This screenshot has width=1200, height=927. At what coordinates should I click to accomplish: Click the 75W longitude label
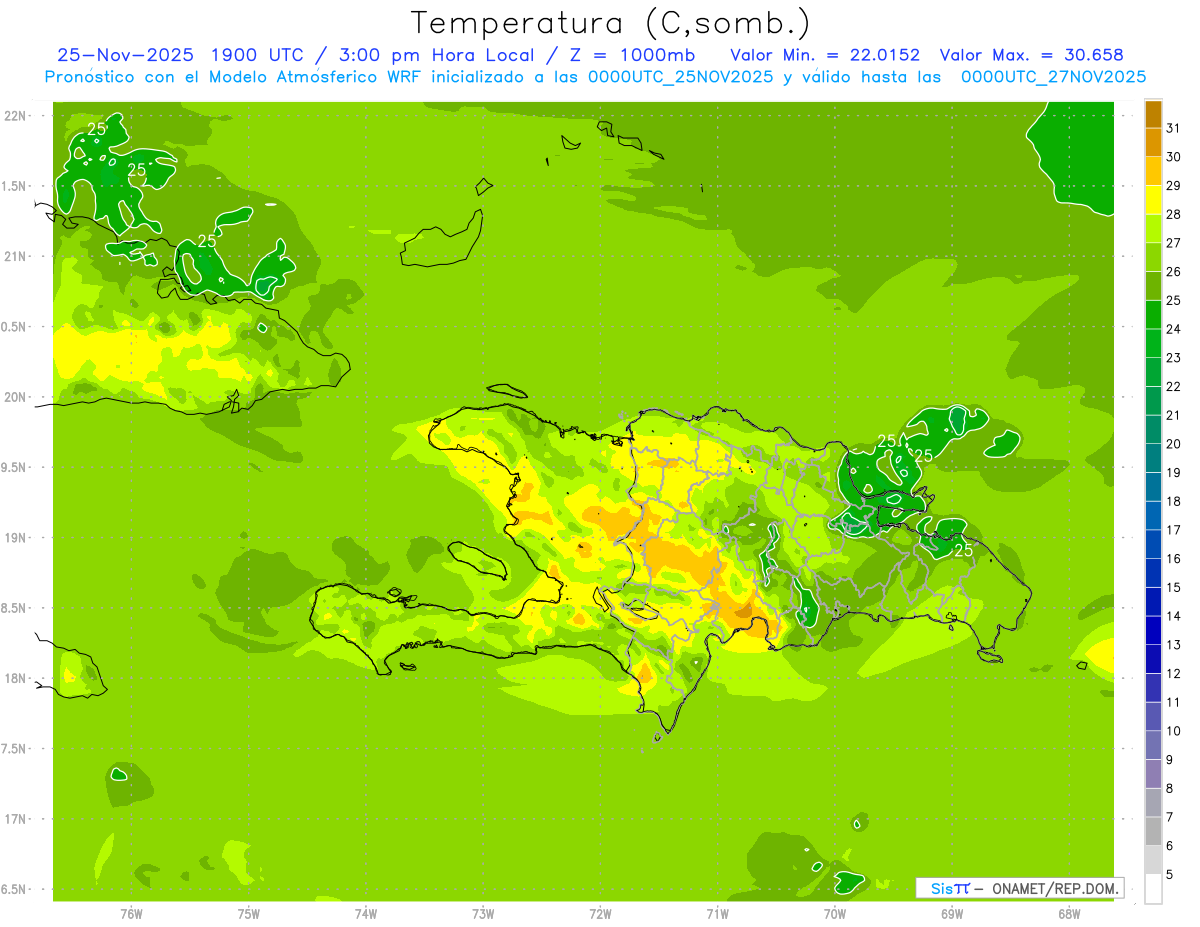(x=249, y=914)
